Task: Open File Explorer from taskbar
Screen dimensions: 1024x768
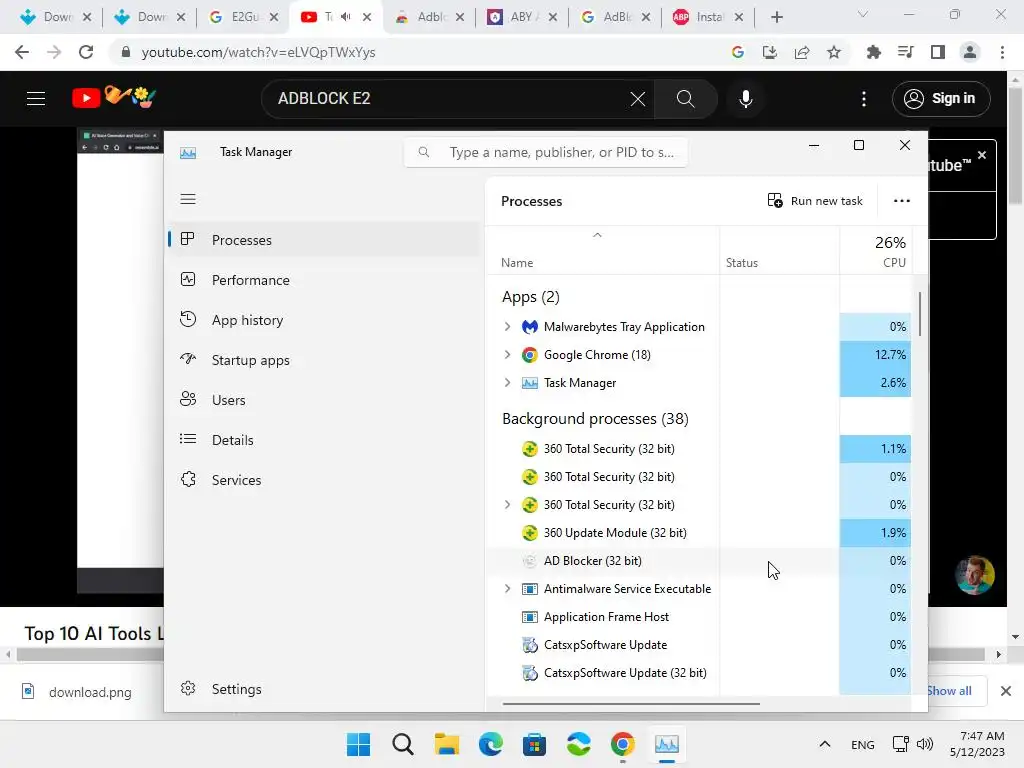Action: [x=447, y=744]
